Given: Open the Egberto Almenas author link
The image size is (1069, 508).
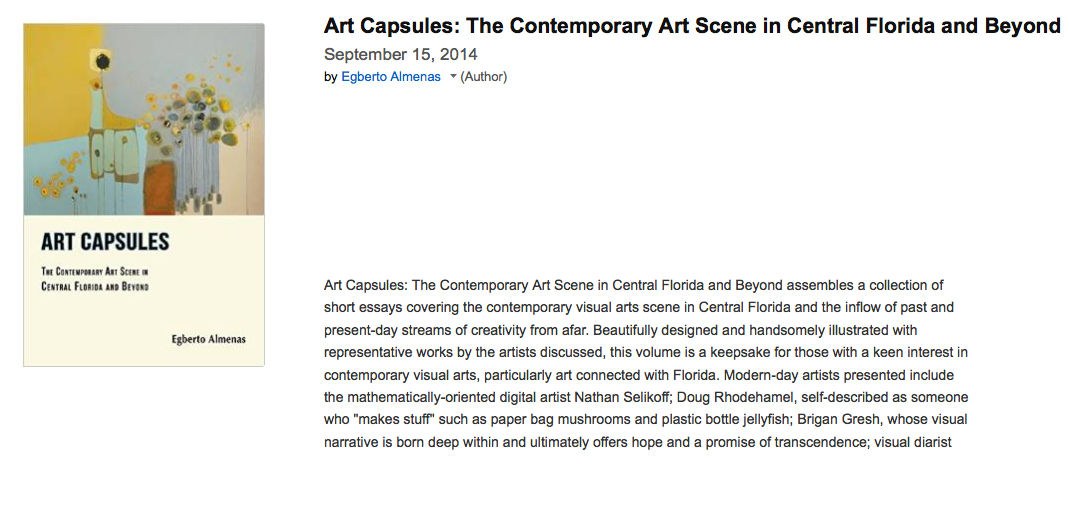Looking at the screenshot, I should 391,77.
